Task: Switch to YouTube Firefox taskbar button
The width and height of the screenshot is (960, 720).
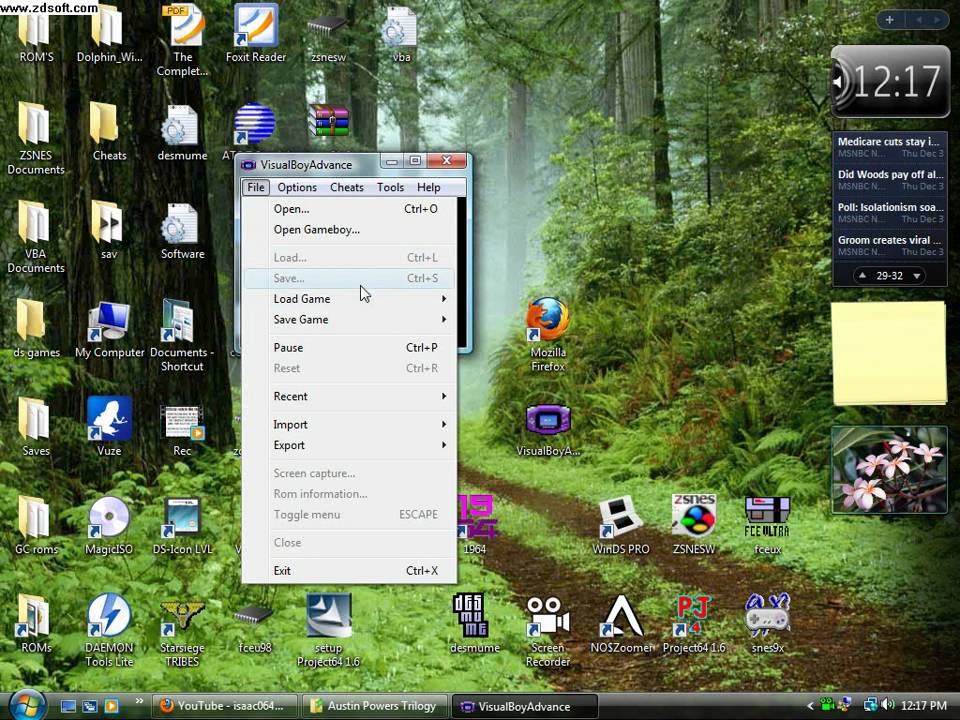Action: tap(224, 706)
